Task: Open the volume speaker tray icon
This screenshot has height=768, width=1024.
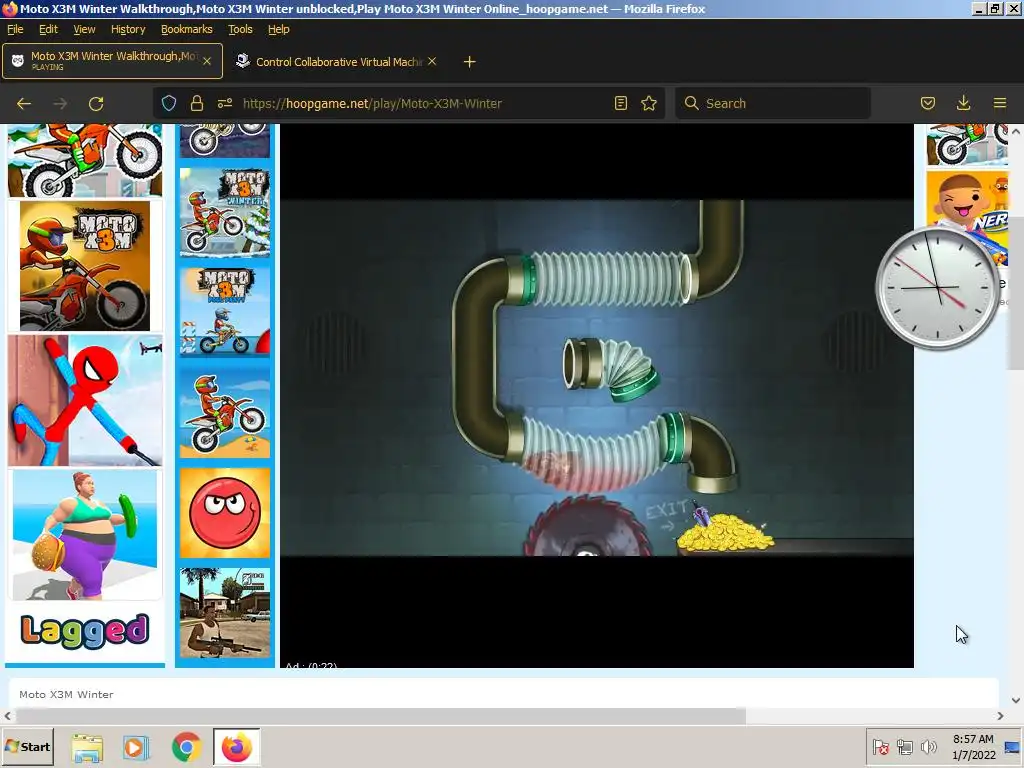Action: 928,747
